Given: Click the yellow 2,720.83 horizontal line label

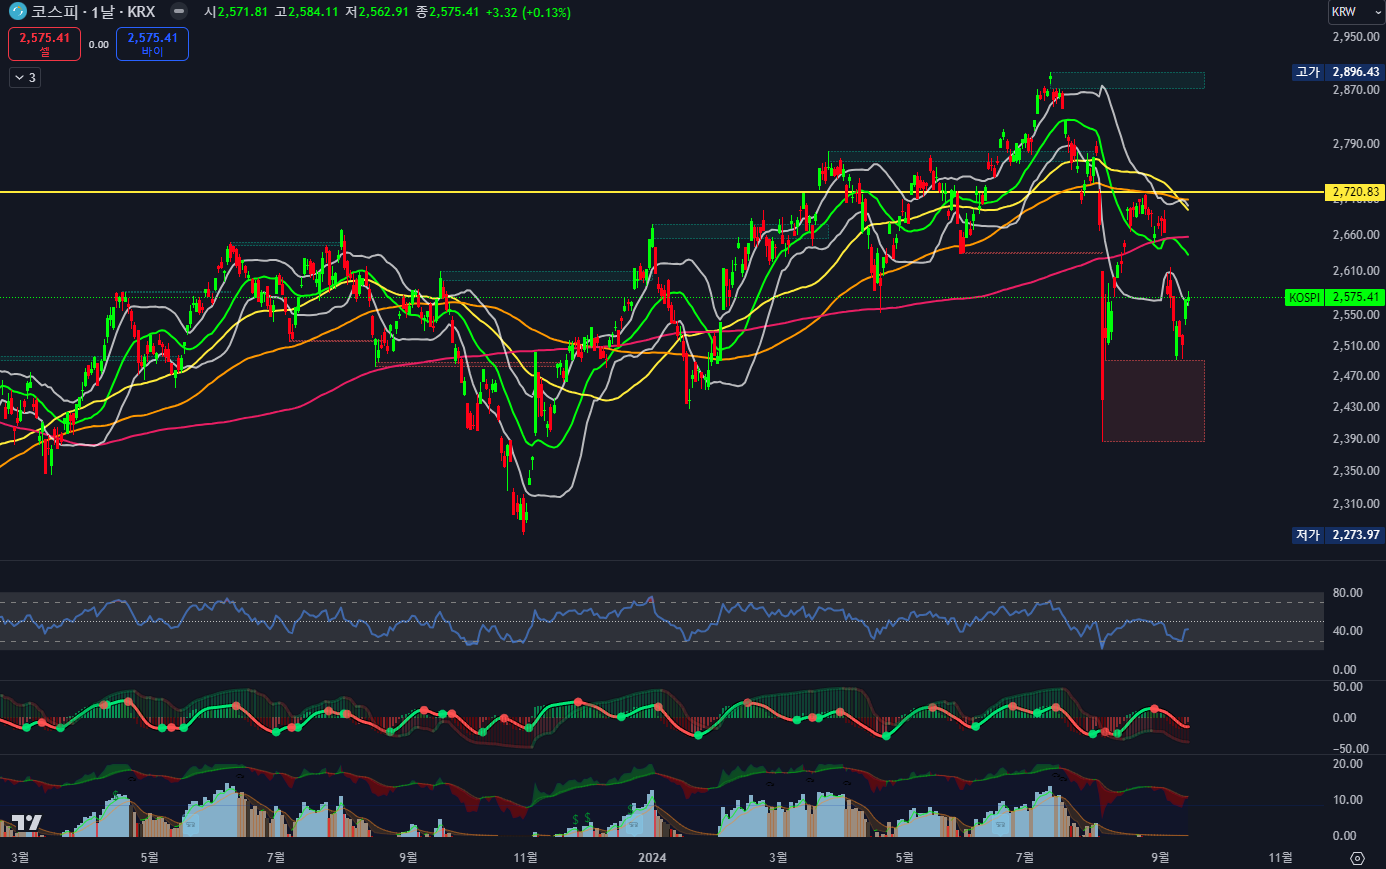Looking at the screenshot, I should coord(1355,192).
